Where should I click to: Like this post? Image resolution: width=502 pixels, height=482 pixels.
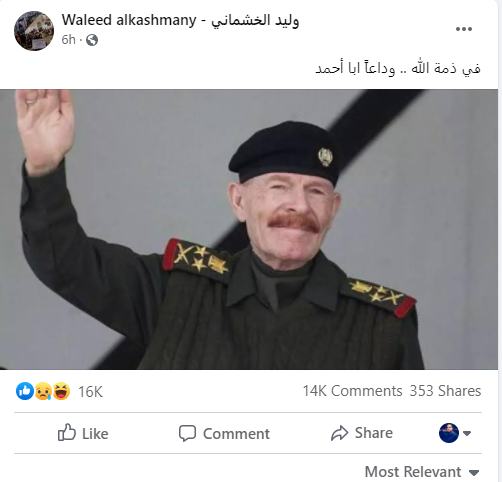coord(83,433)
